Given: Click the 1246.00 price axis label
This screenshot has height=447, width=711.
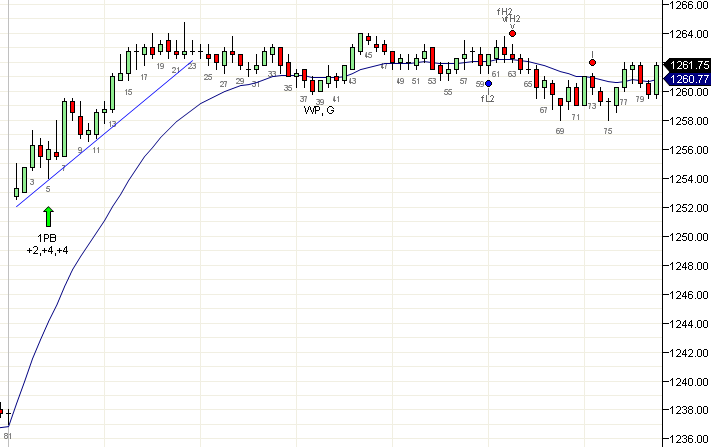Looking at the screenshot, I should 689,295.
